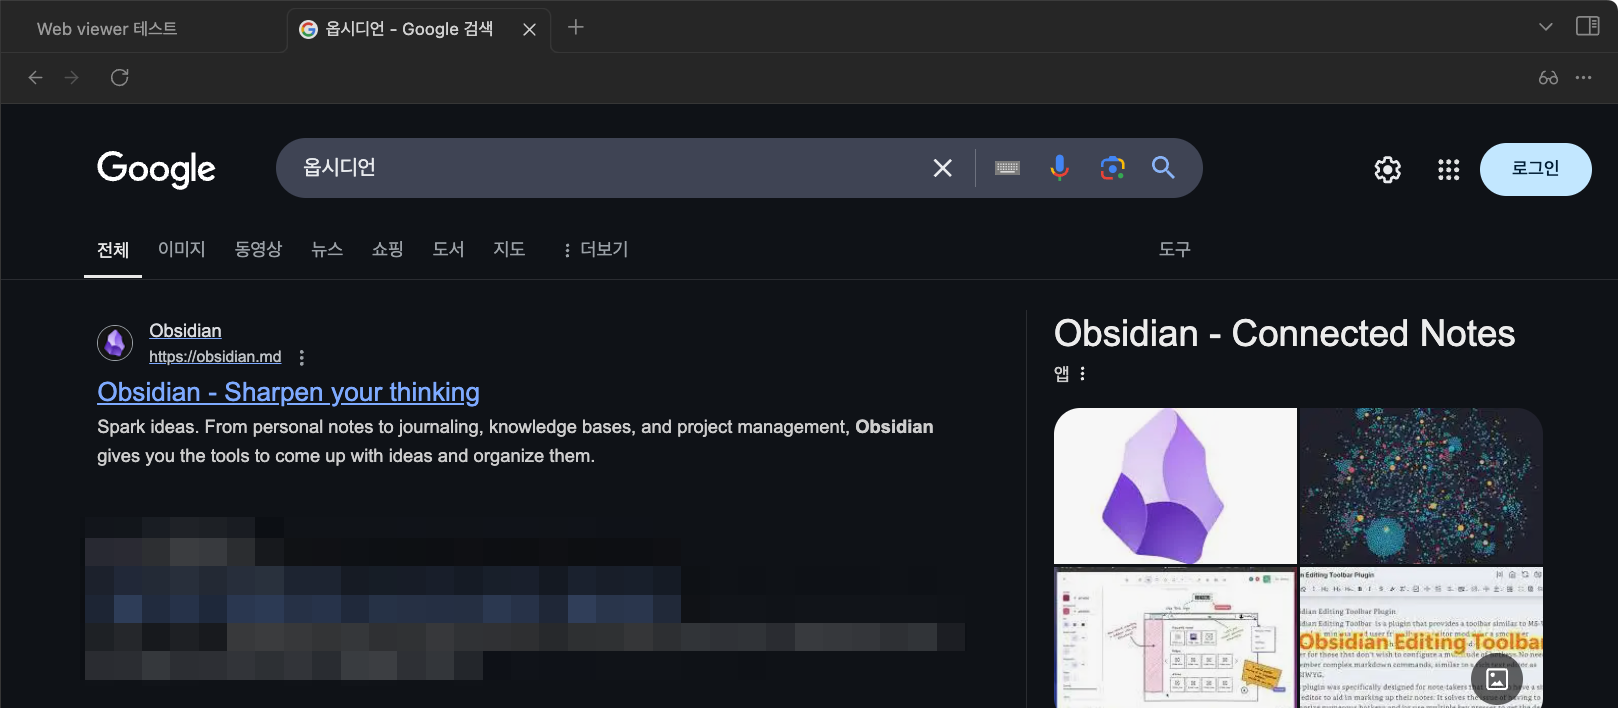
Task: Search by image with Google Lens
Action: tap(1113, 168)
